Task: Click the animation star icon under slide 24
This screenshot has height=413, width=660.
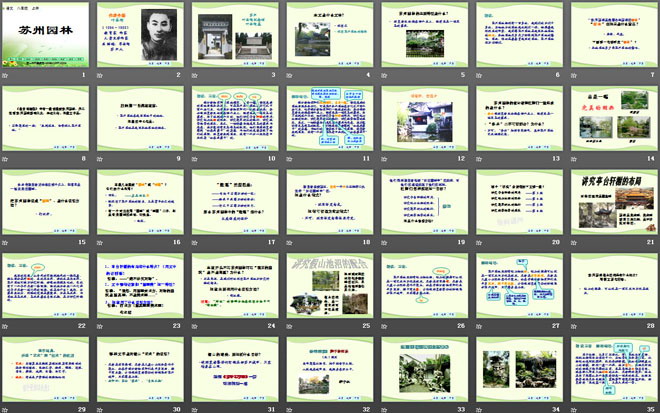Action: [x=194, y=326]
